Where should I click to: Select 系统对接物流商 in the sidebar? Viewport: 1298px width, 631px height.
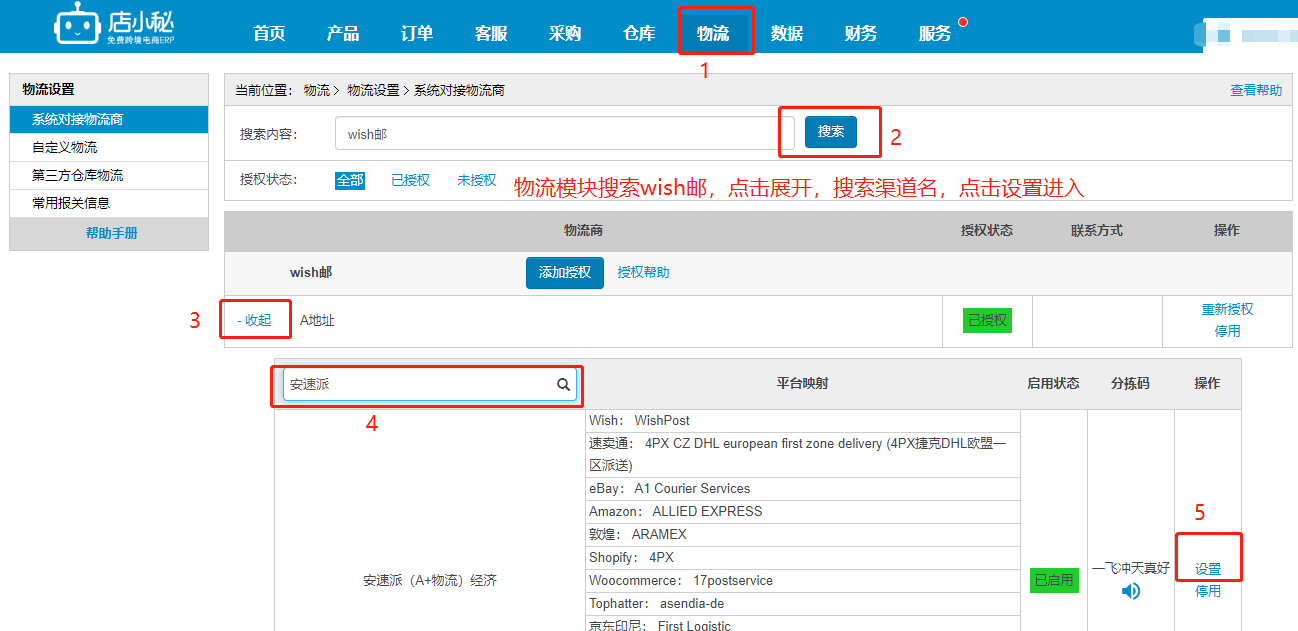pyautogui.click(x=109, y=119)
